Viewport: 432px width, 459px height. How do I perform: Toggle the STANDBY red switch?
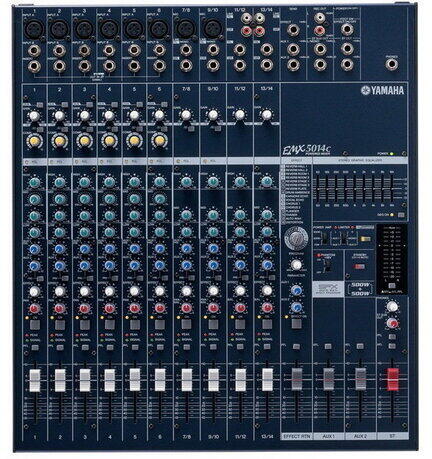click(360, 267)
